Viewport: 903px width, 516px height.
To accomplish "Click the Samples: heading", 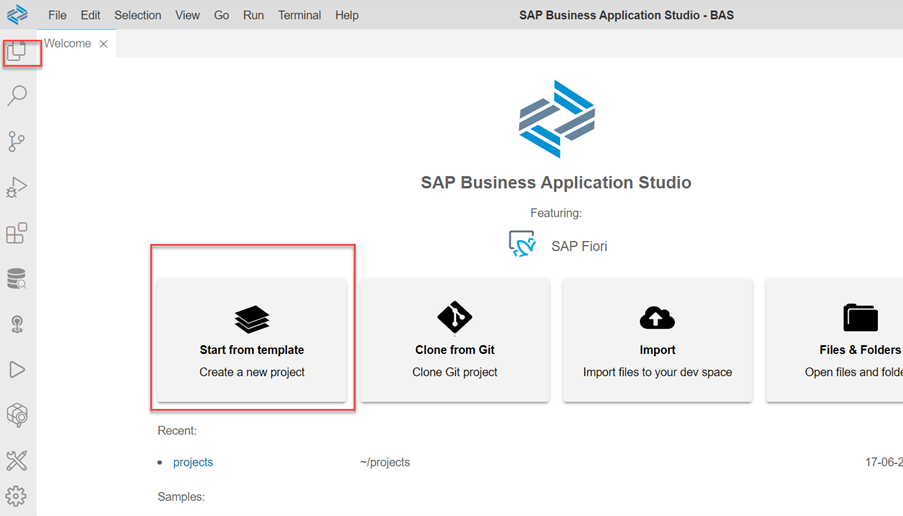I will 181,496.
